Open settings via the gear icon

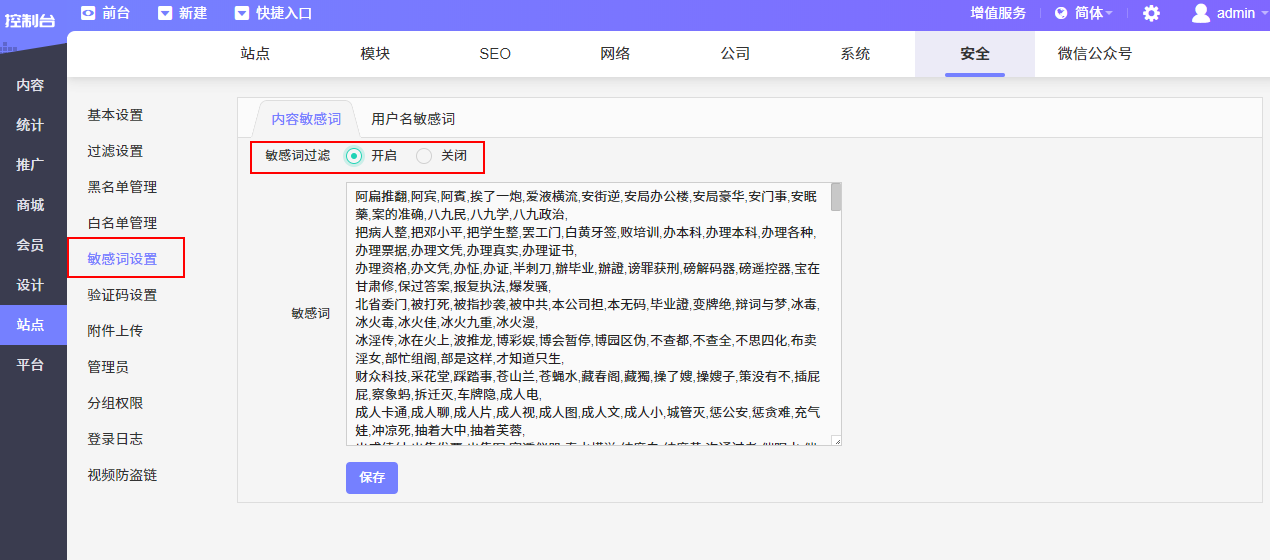tap(1151, 13)
